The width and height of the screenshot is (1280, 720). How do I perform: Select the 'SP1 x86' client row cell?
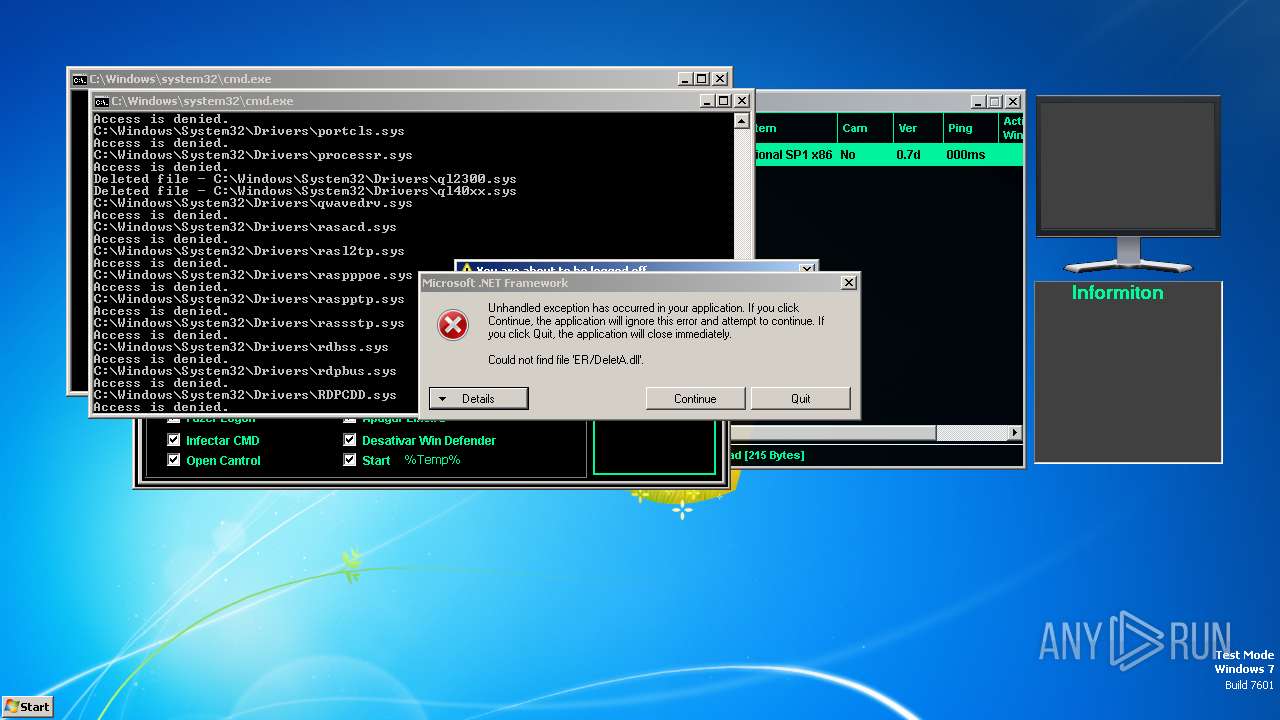pyautogui.click(x=796, y=155)
